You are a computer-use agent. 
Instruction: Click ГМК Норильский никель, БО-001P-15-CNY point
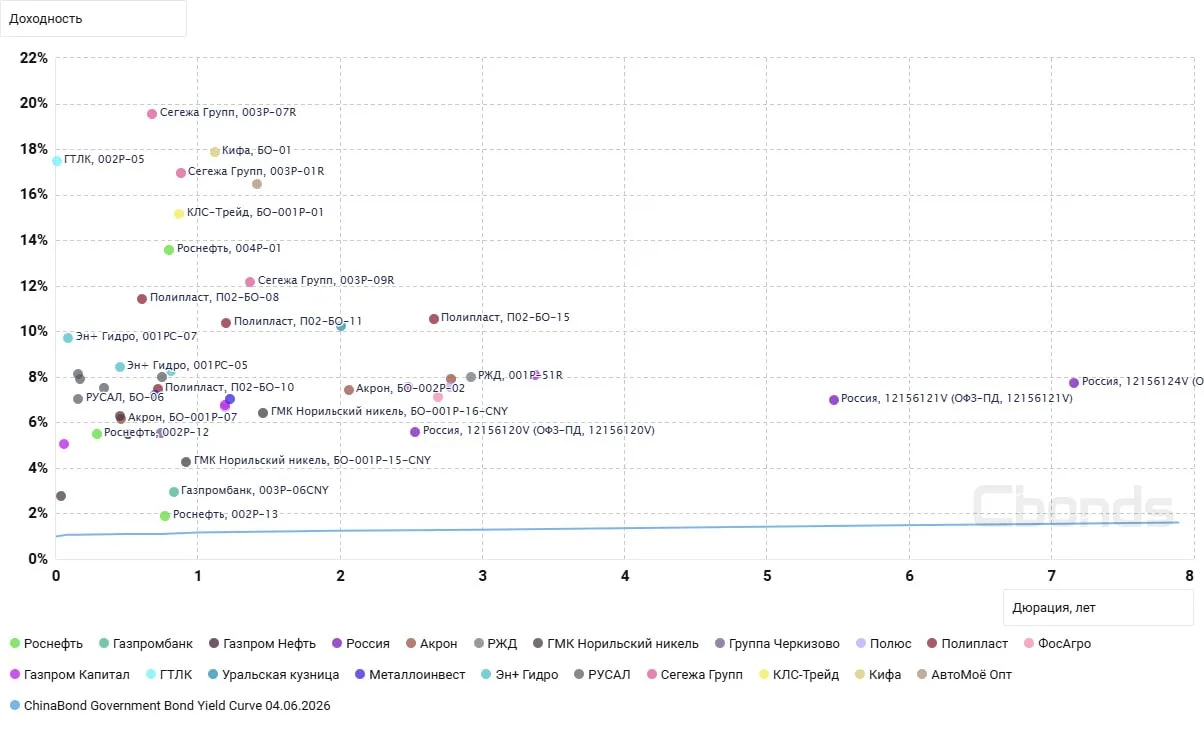(186, 462)
